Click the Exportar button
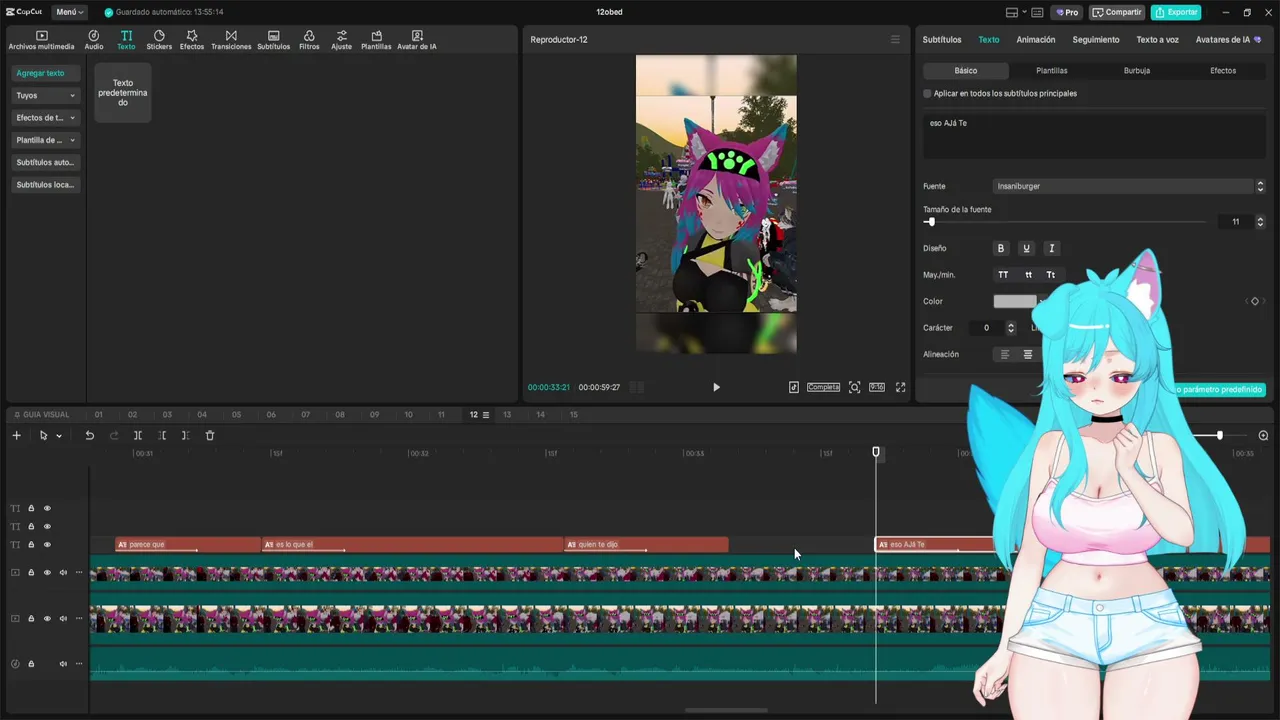 point(1176,12)
